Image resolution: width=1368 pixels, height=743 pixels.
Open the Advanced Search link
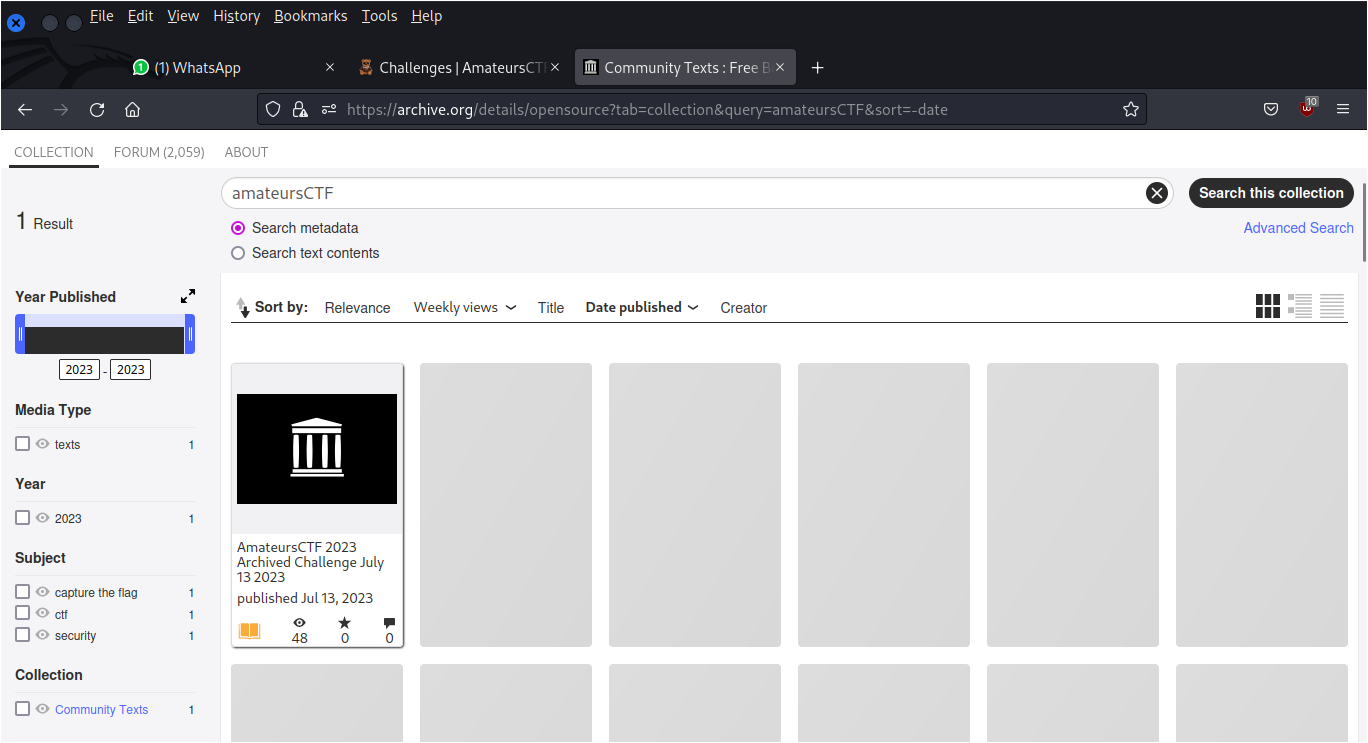pos(1298,228)
